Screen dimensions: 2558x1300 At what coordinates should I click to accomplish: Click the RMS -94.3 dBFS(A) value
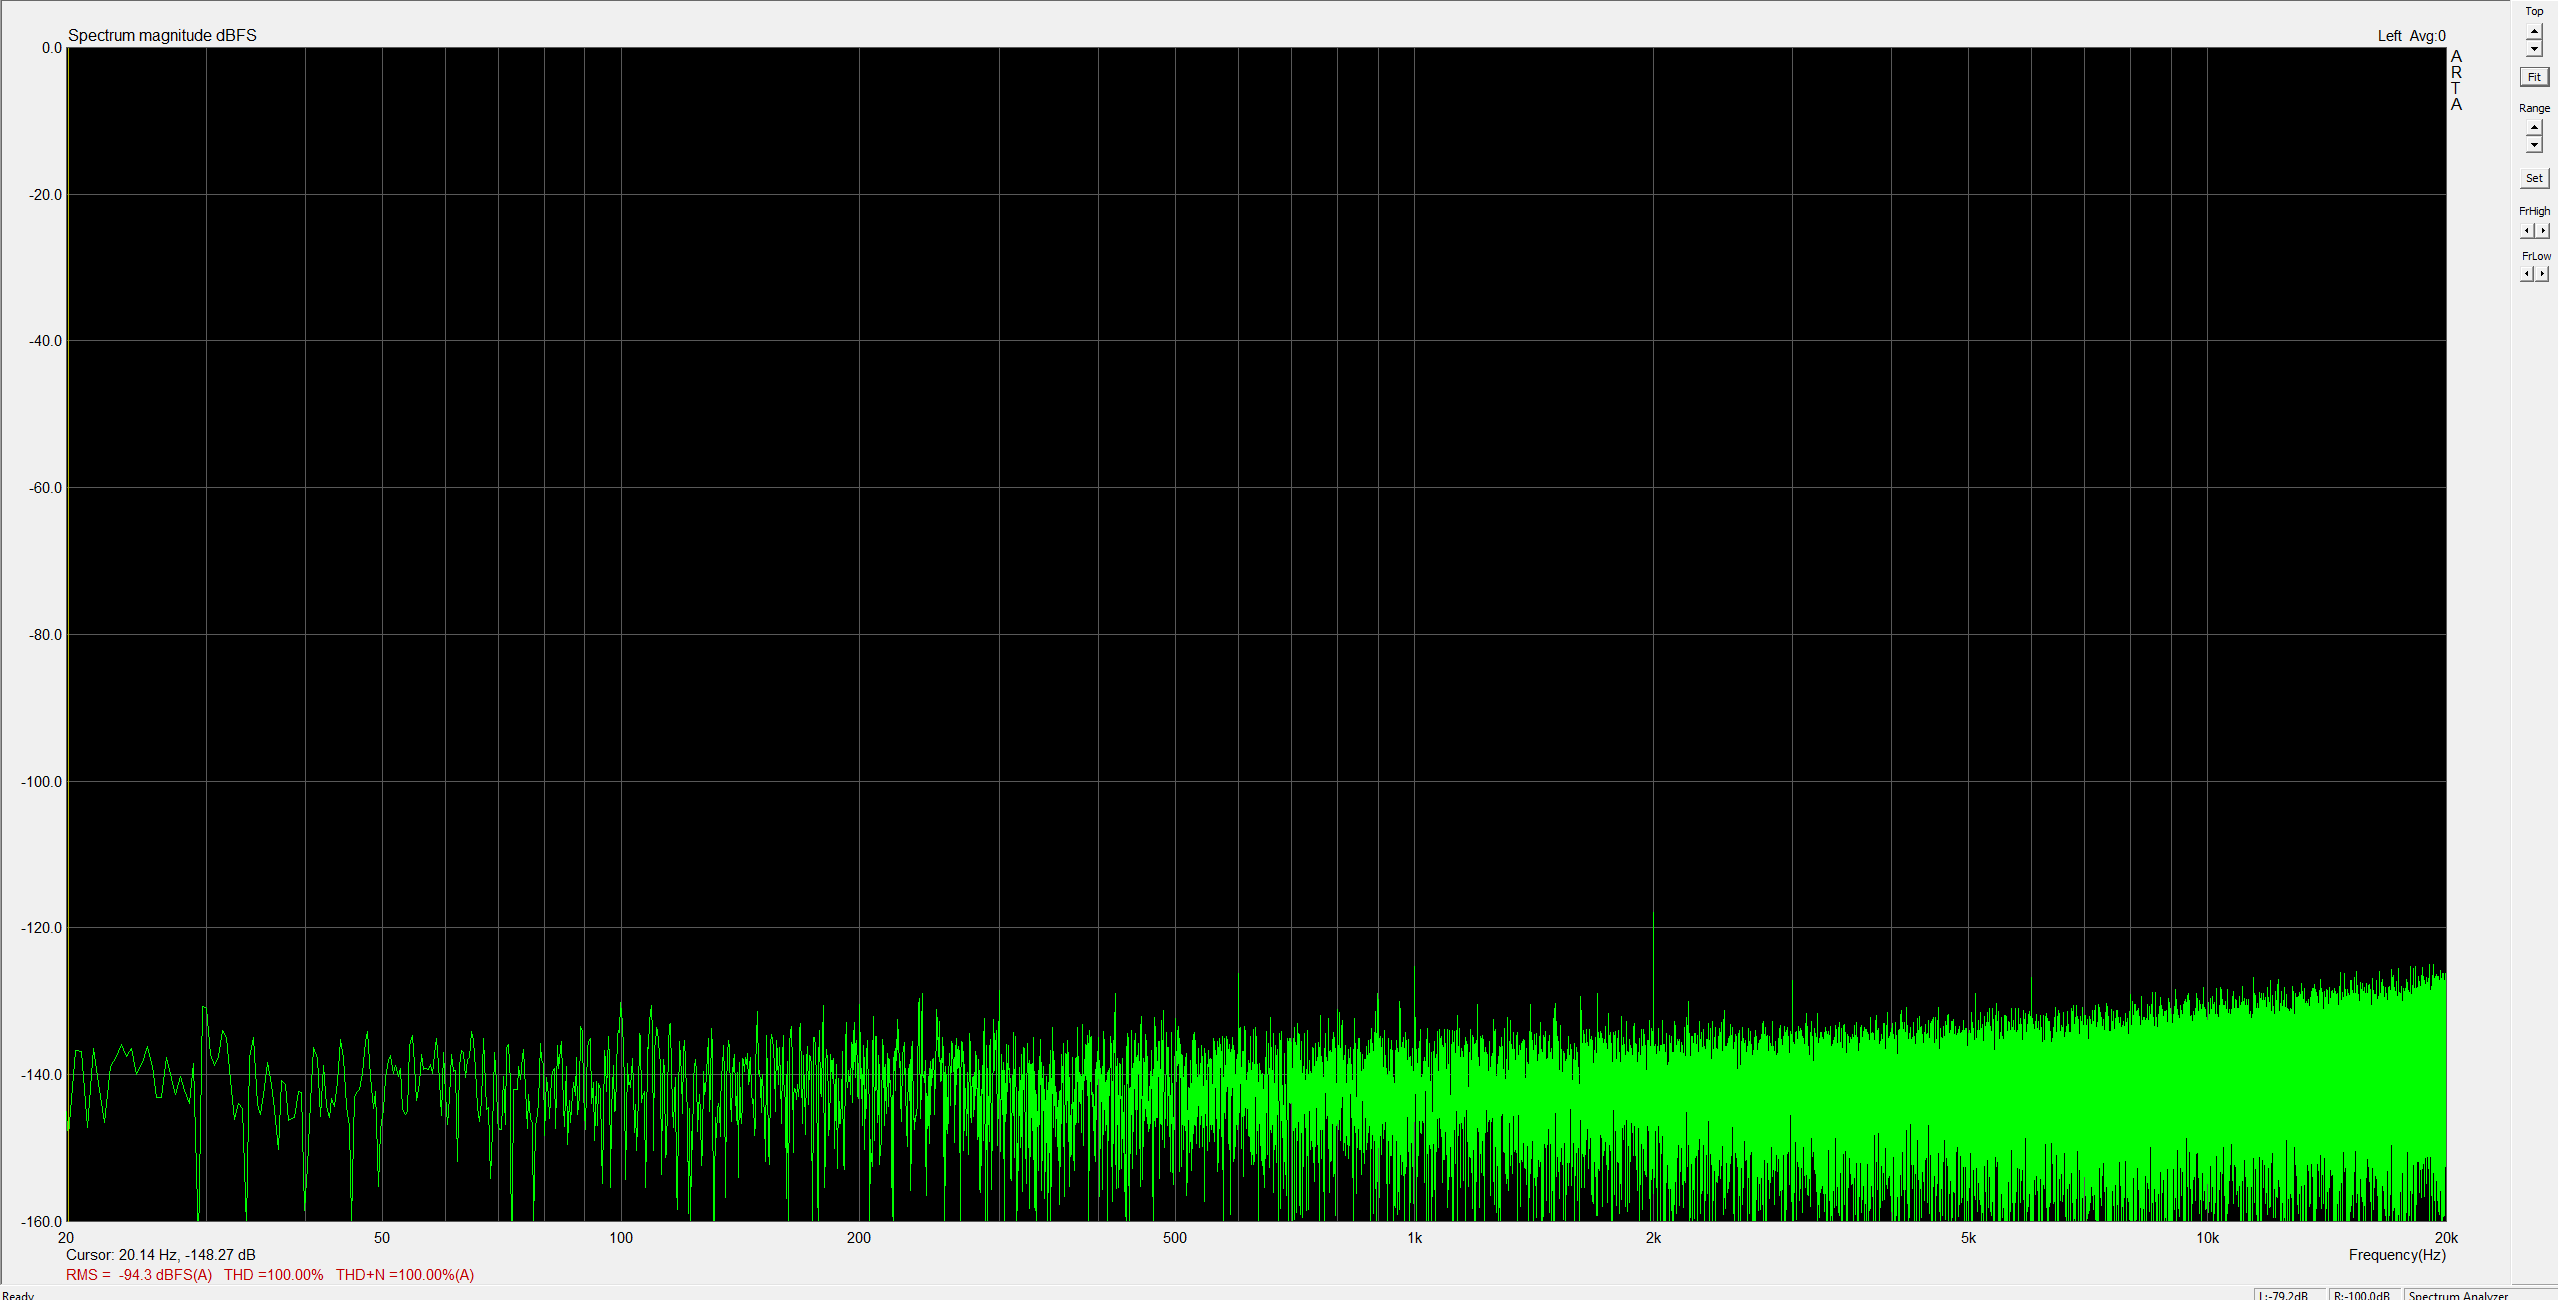point(139,1274)
